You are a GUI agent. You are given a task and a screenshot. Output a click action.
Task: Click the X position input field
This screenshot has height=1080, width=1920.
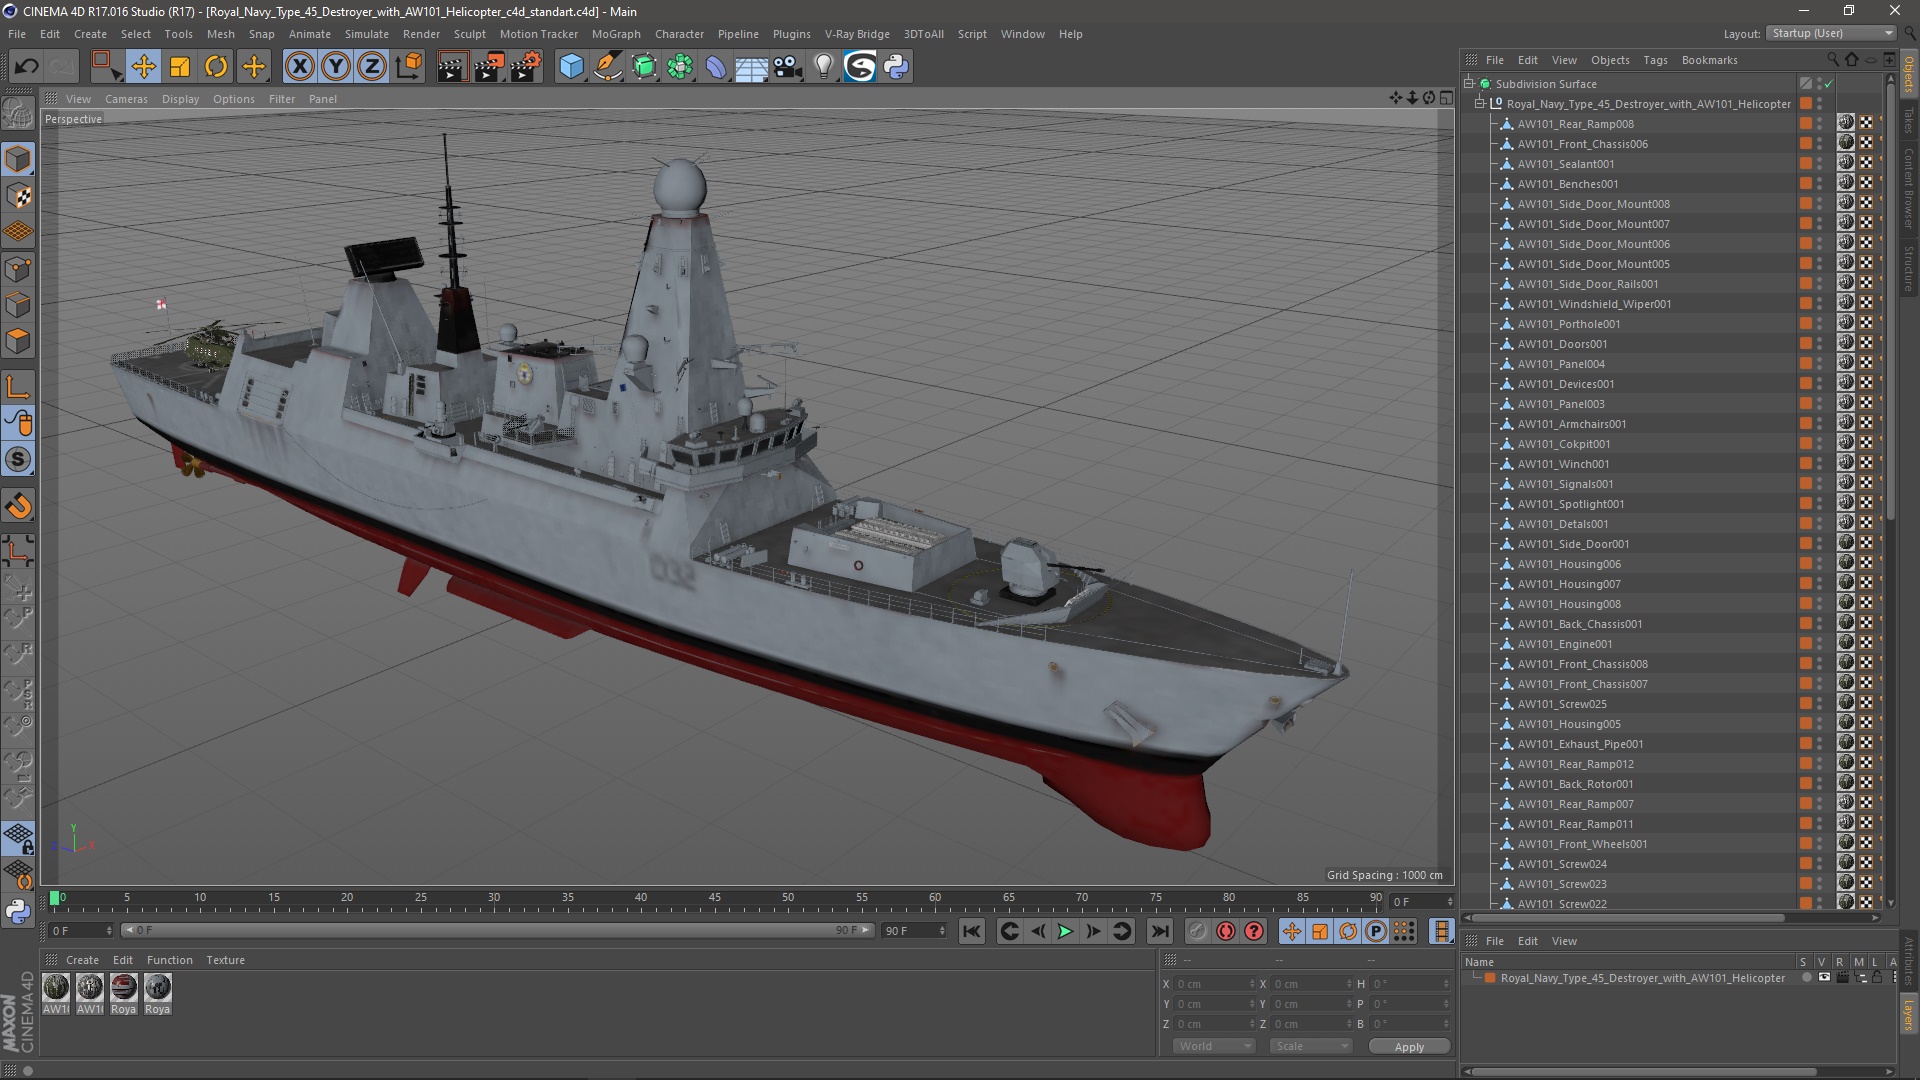tap(1214, 984)
